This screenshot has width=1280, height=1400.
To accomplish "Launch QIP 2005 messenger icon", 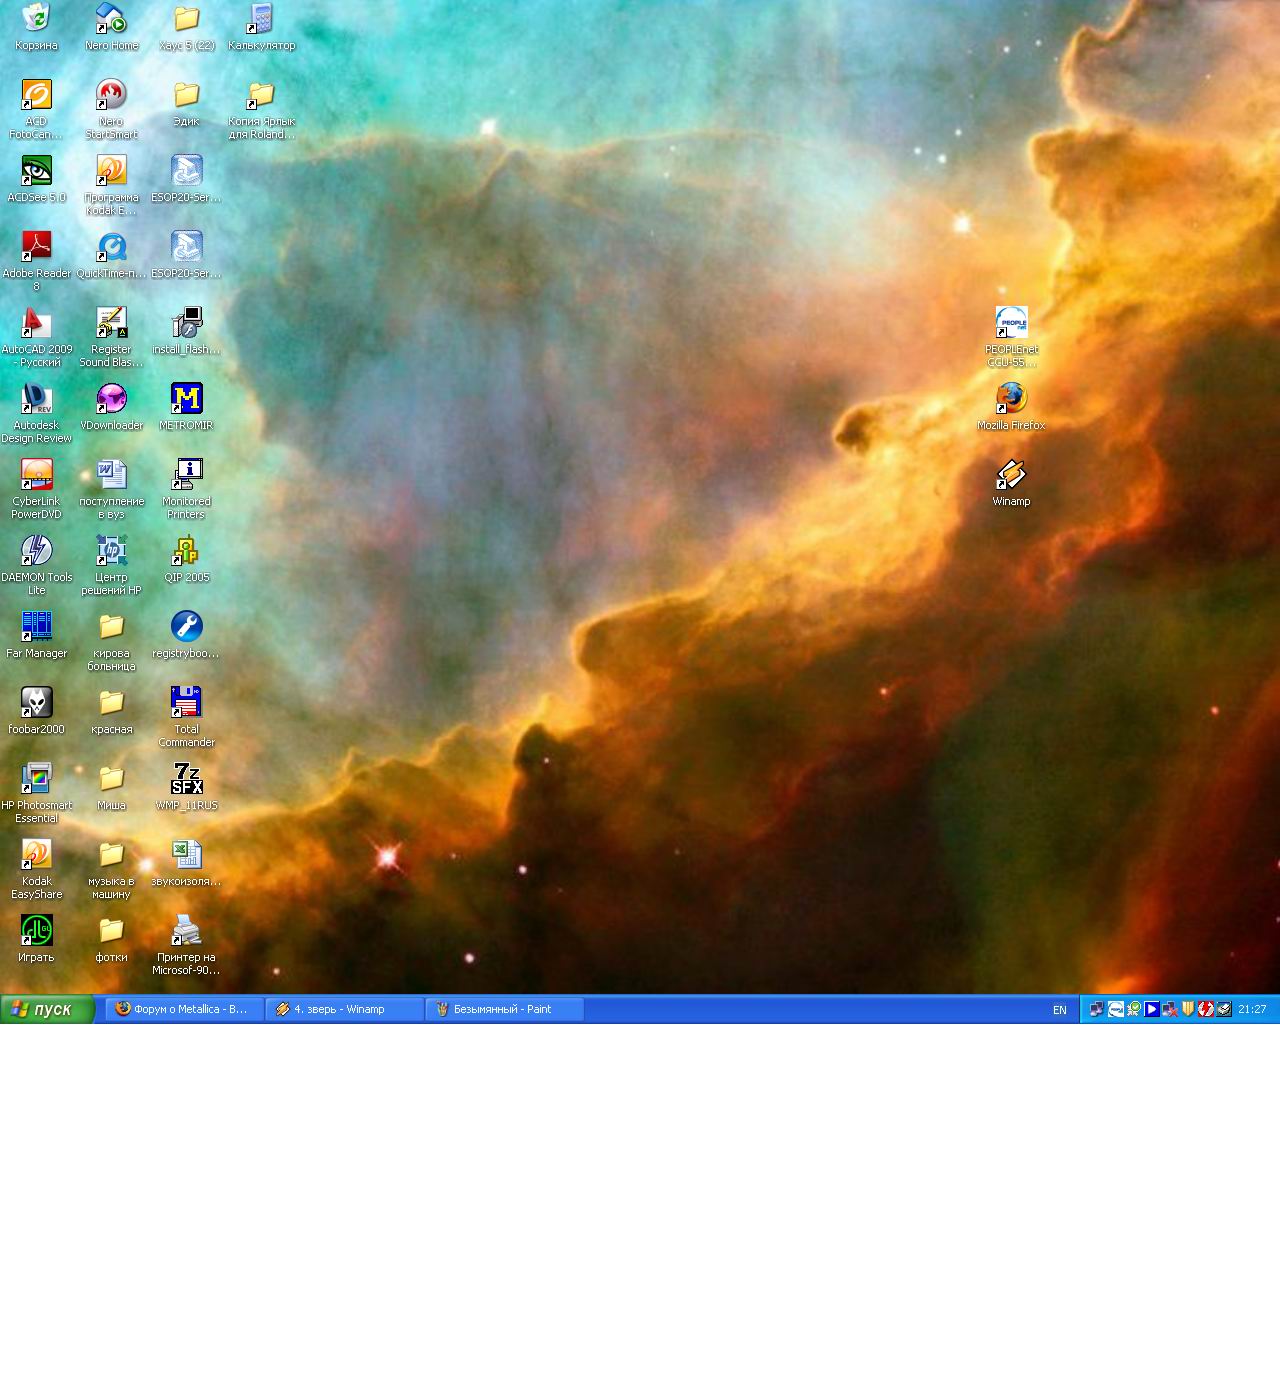I will (x=186, y=551).
